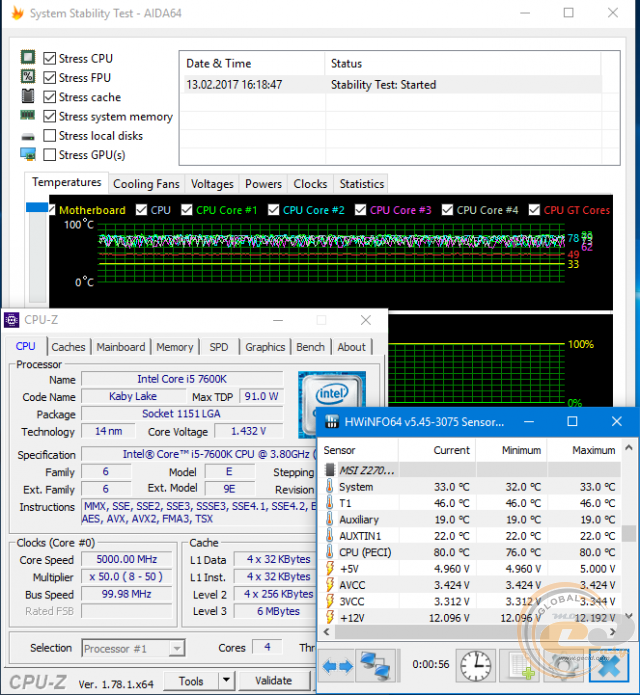The width and height of the screenshot is (640, 695).
Task: Toggle CPU Core #2 graph checkbox
Action: click(x=273, y=210)
